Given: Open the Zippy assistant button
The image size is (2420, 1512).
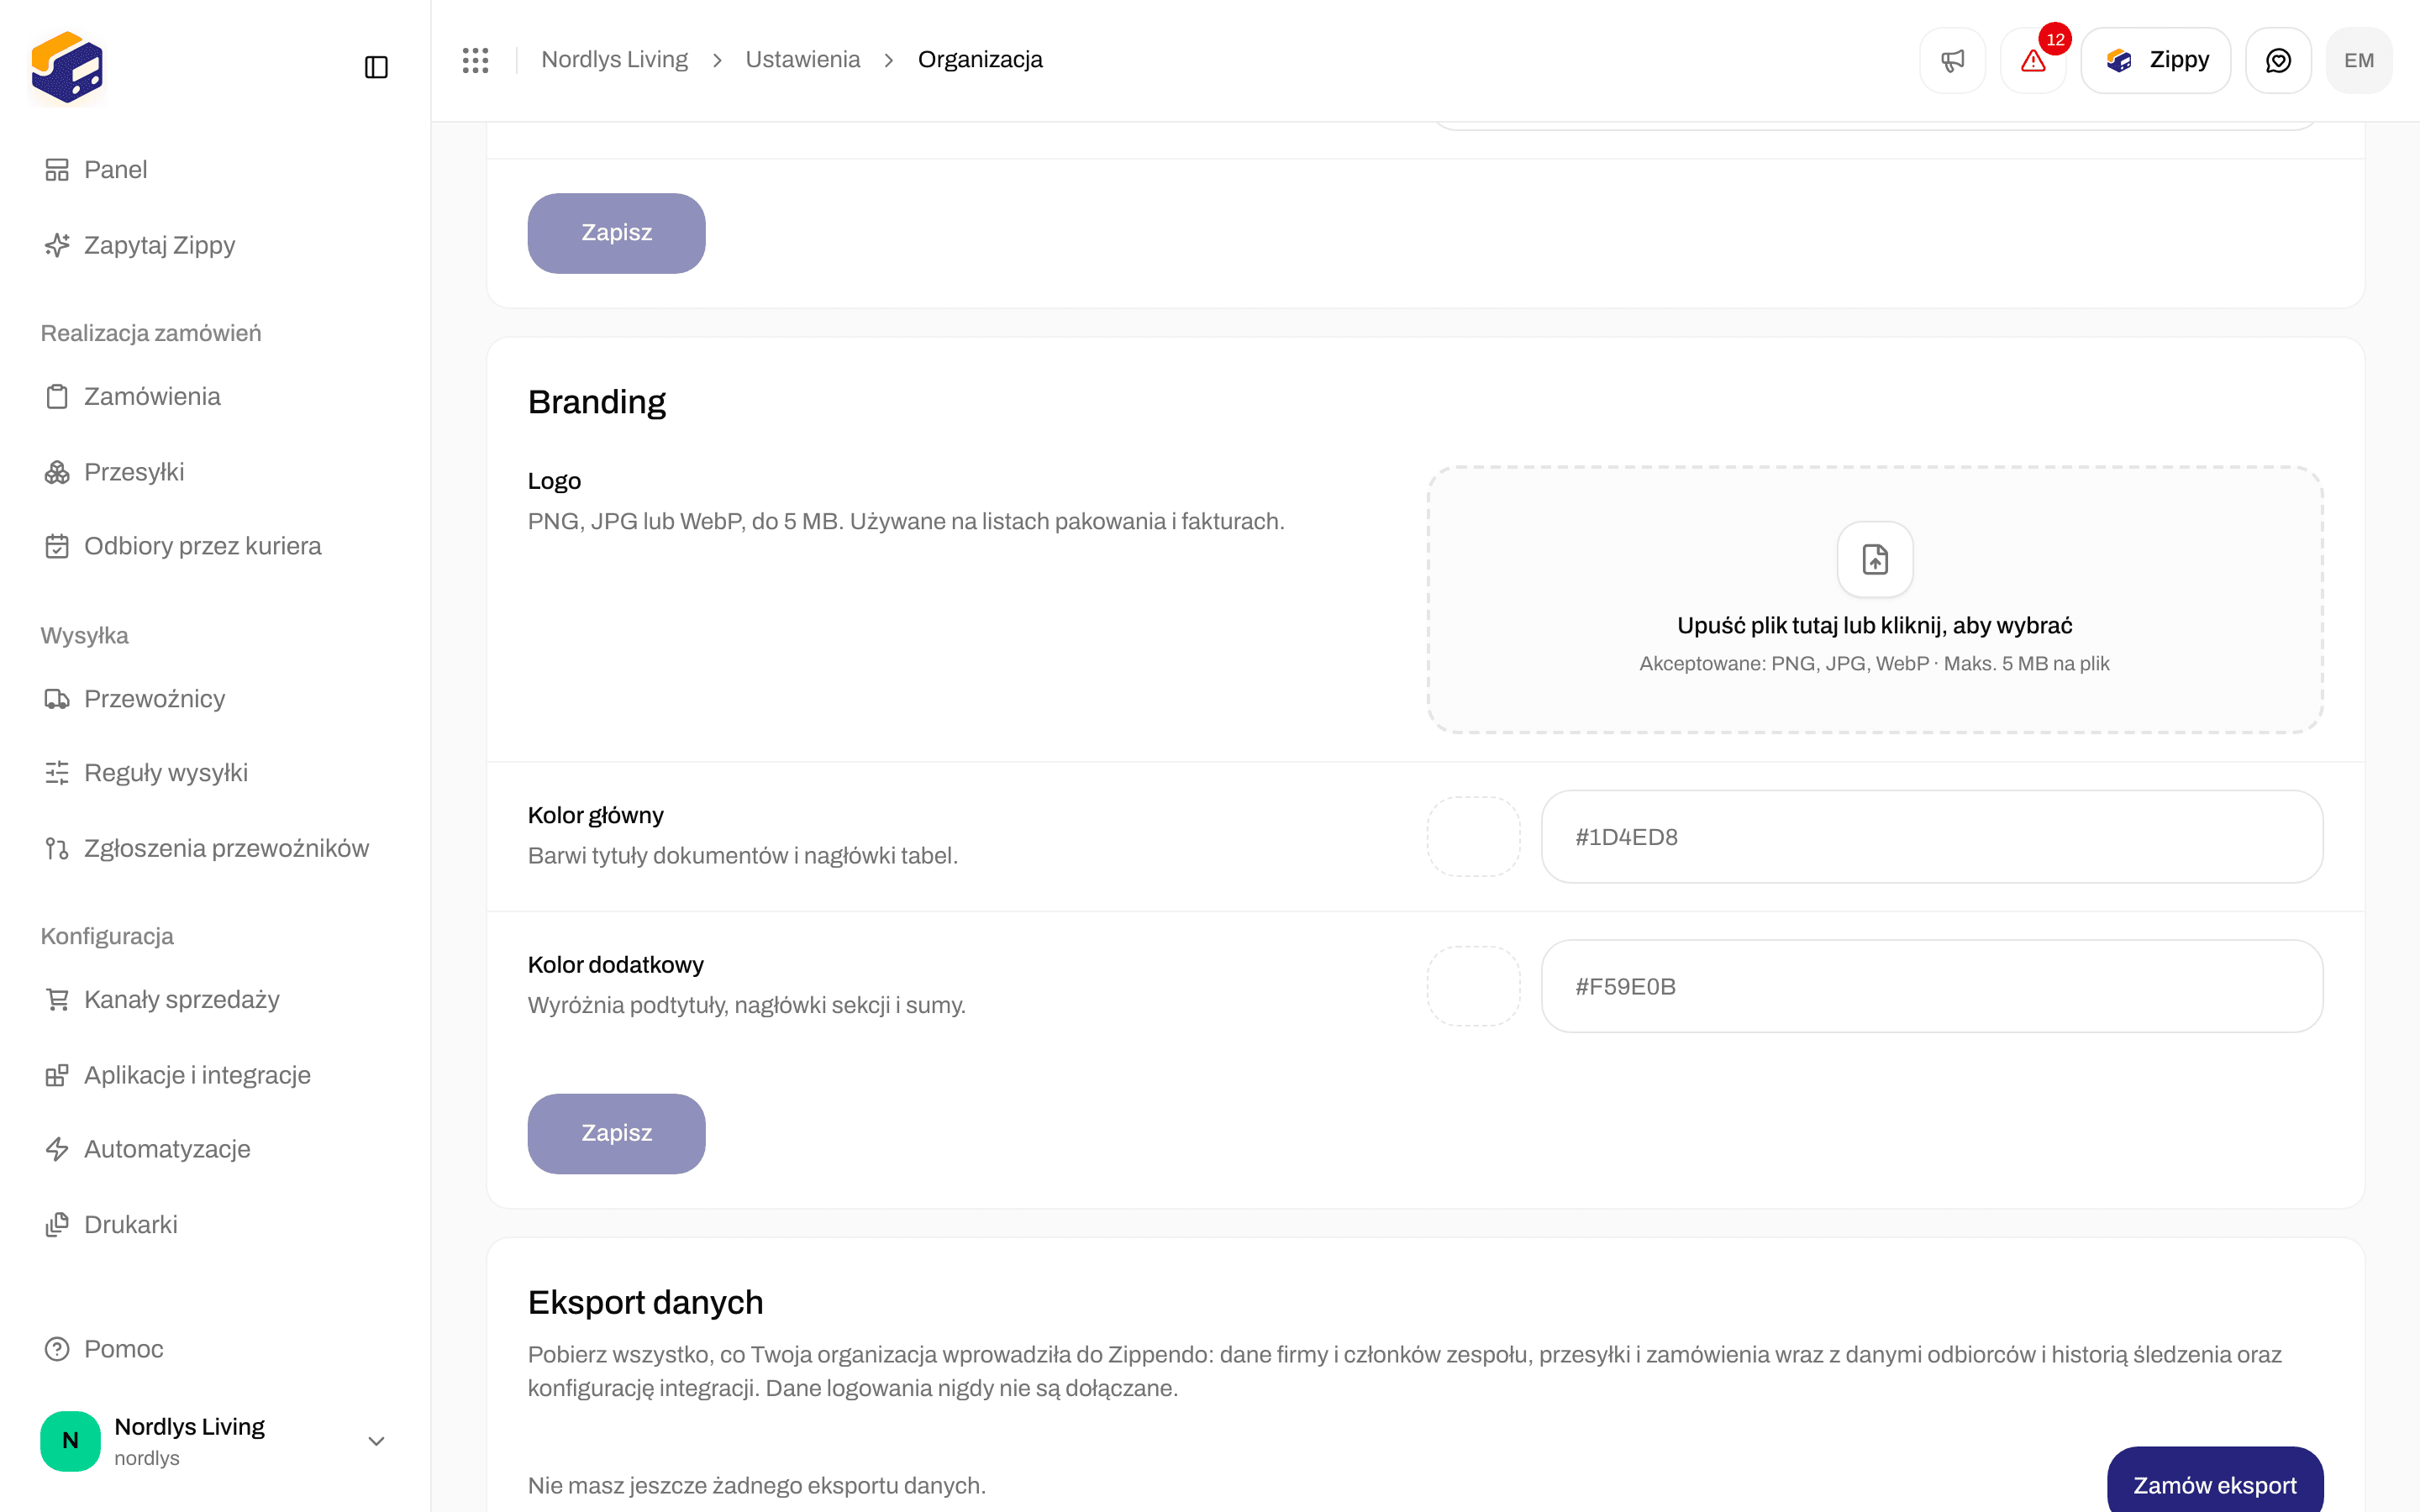Looking at the screenshot, I should (x=2155, y=60).
